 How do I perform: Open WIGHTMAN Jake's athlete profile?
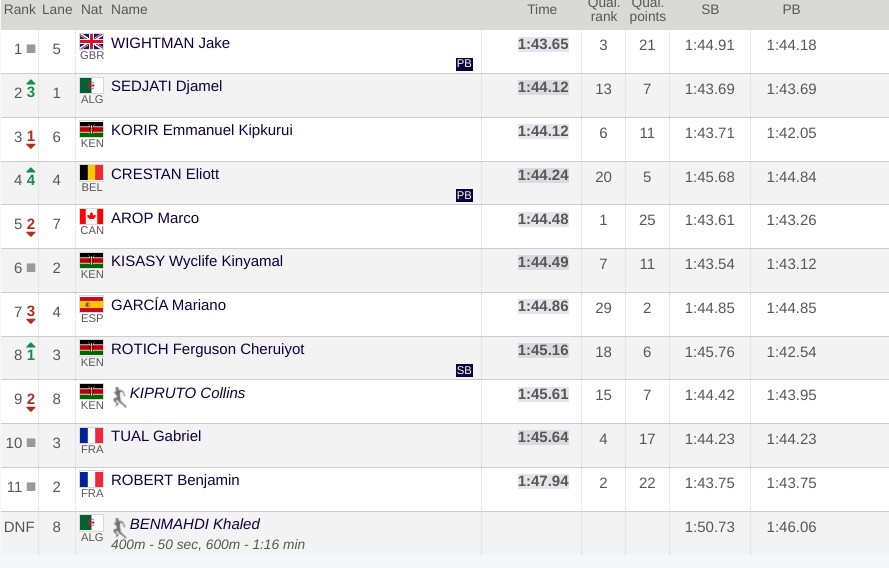click(170, 43)
